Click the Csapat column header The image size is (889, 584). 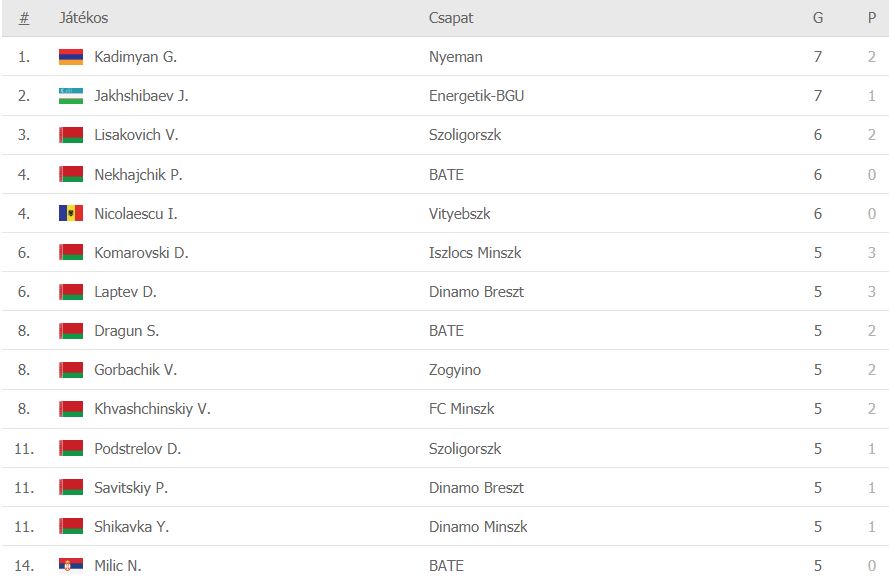coord(451,18)
